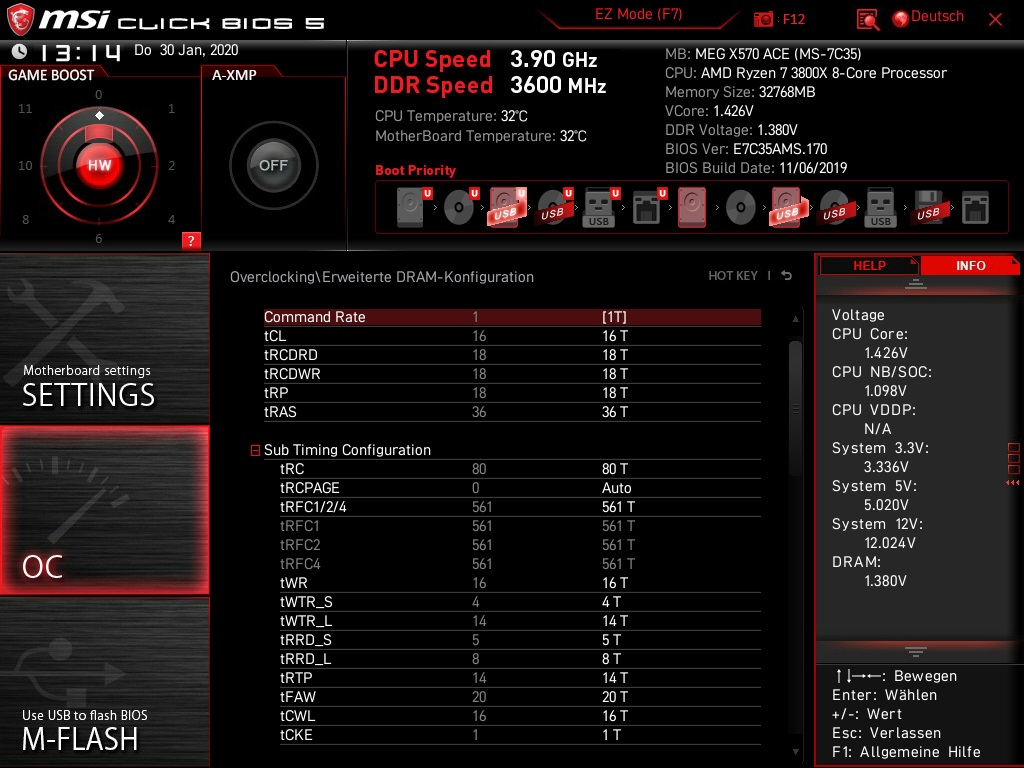Expand info panel using bottom grip handle

[x=916, y=652]
